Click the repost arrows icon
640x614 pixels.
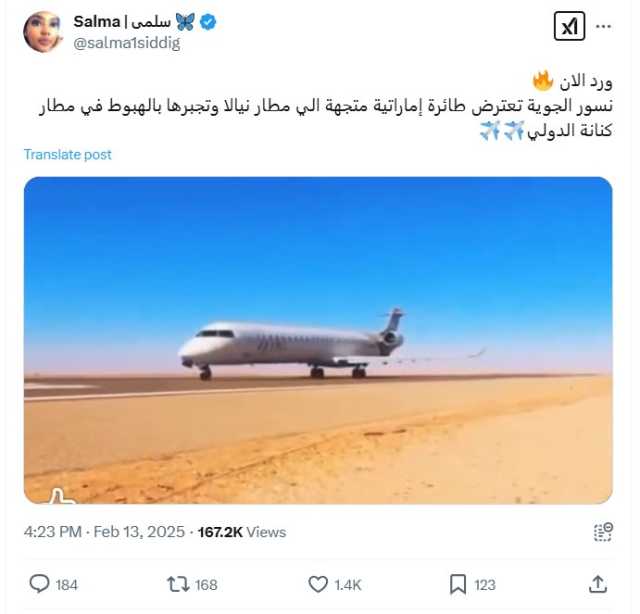pos(178,584)
